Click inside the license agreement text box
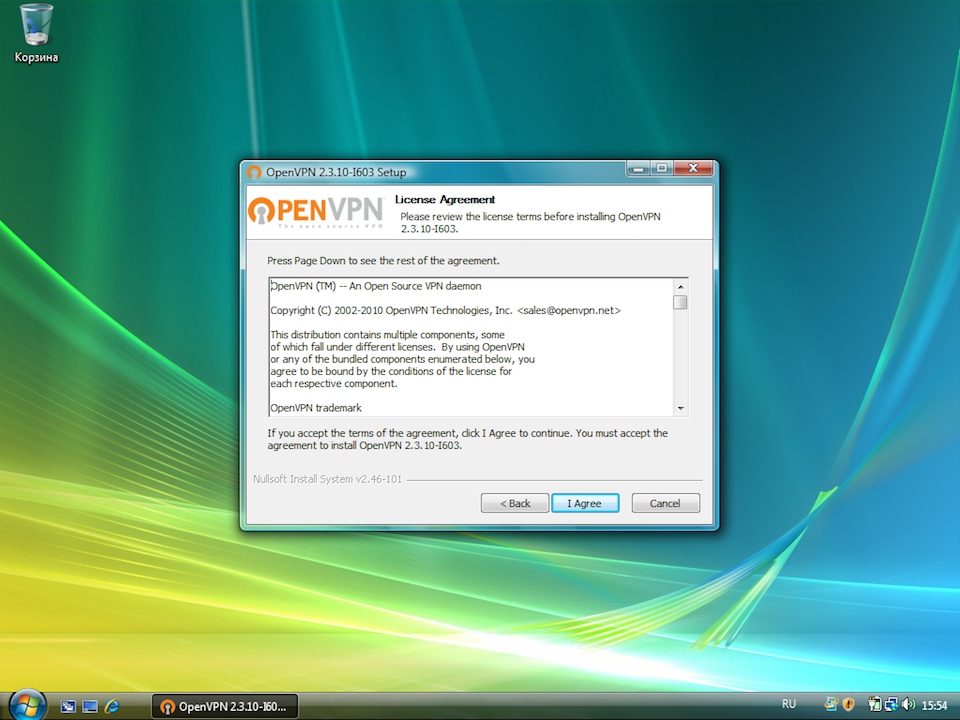The height and width of the screenshot is (720, 960). click(471, 347)
